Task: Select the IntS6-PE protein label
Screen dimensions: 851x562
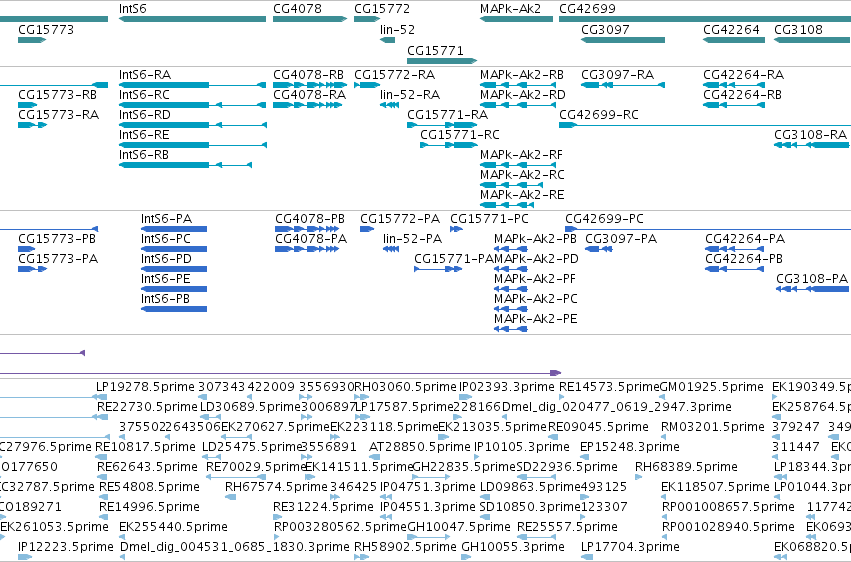Action: (166, 279)
